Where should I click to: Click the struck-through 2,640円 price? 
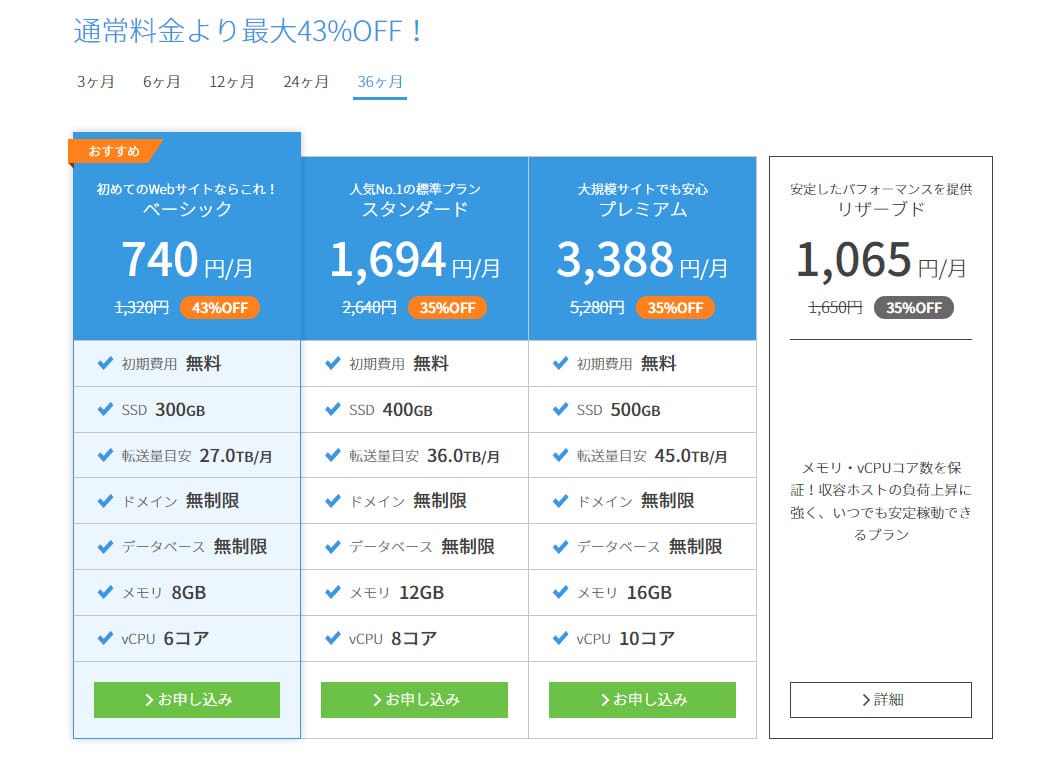point(369,308)
